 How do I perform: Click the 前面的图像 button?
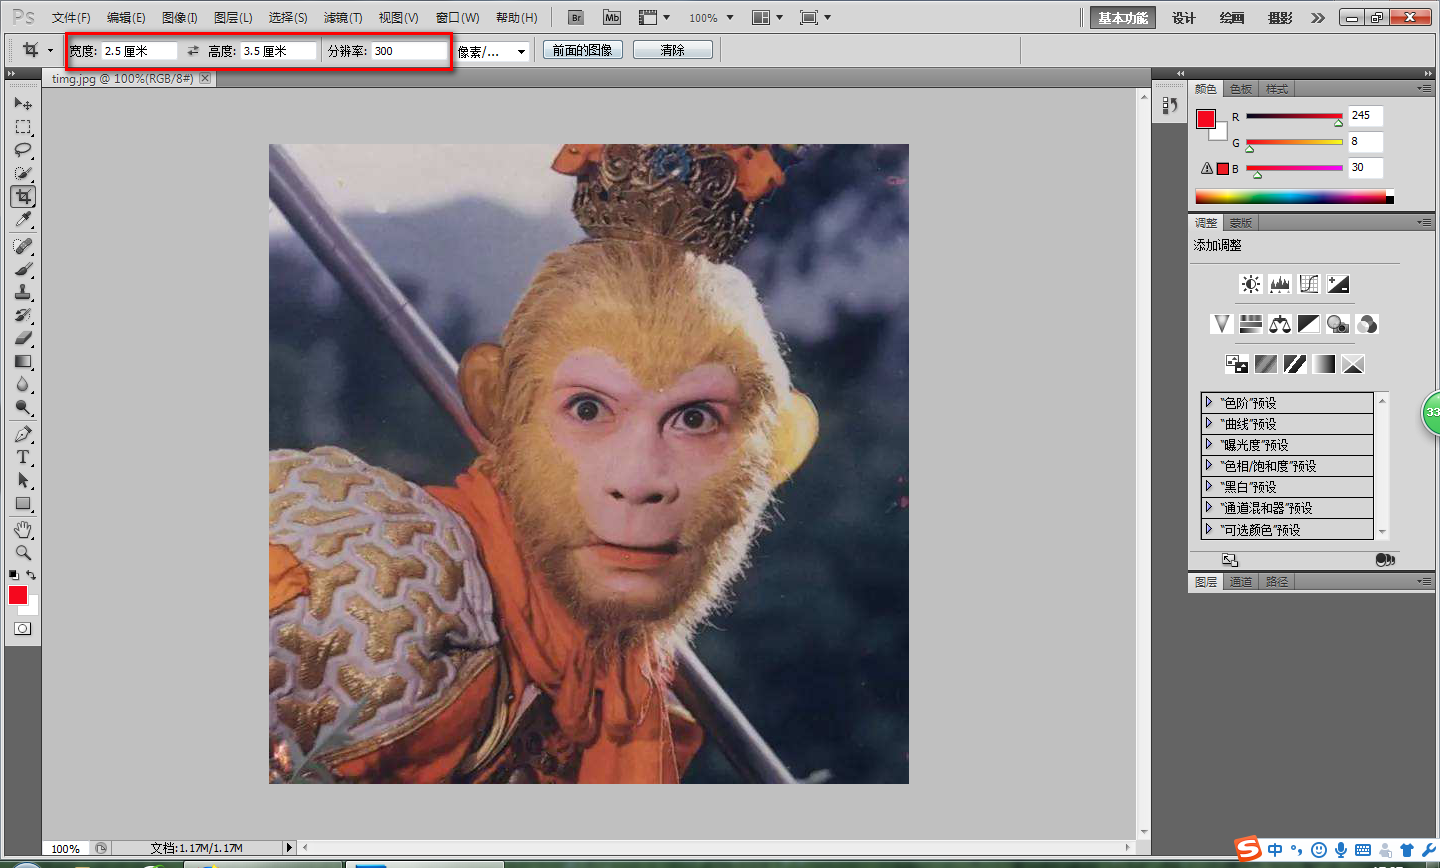[x=583, y=50]
